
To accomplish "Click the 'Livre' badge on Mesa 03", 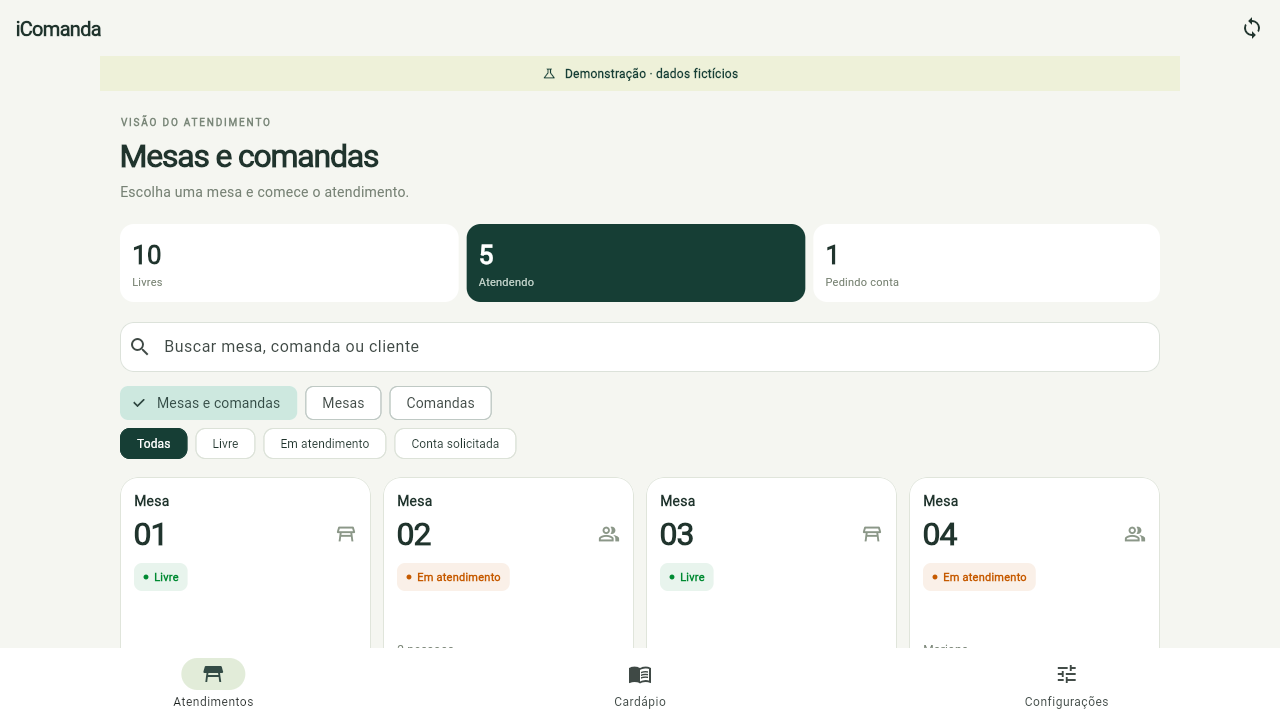I will coord(687,577).
